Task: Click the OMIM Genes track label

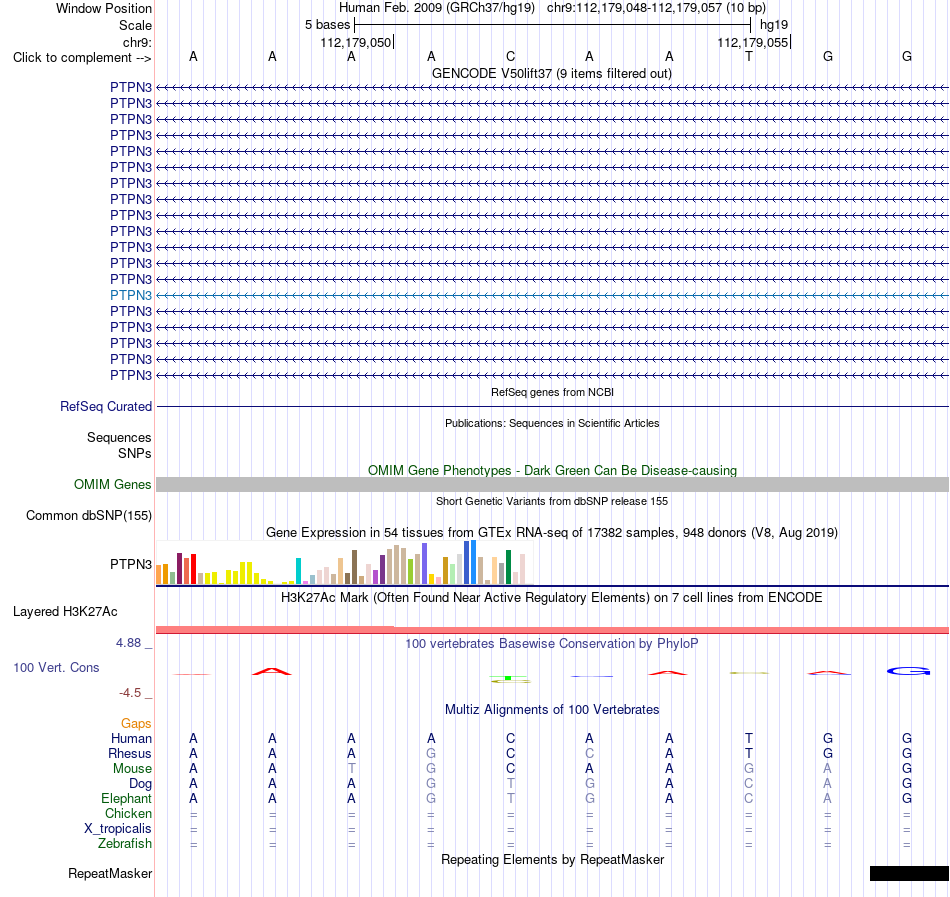Action: point(113,485)
